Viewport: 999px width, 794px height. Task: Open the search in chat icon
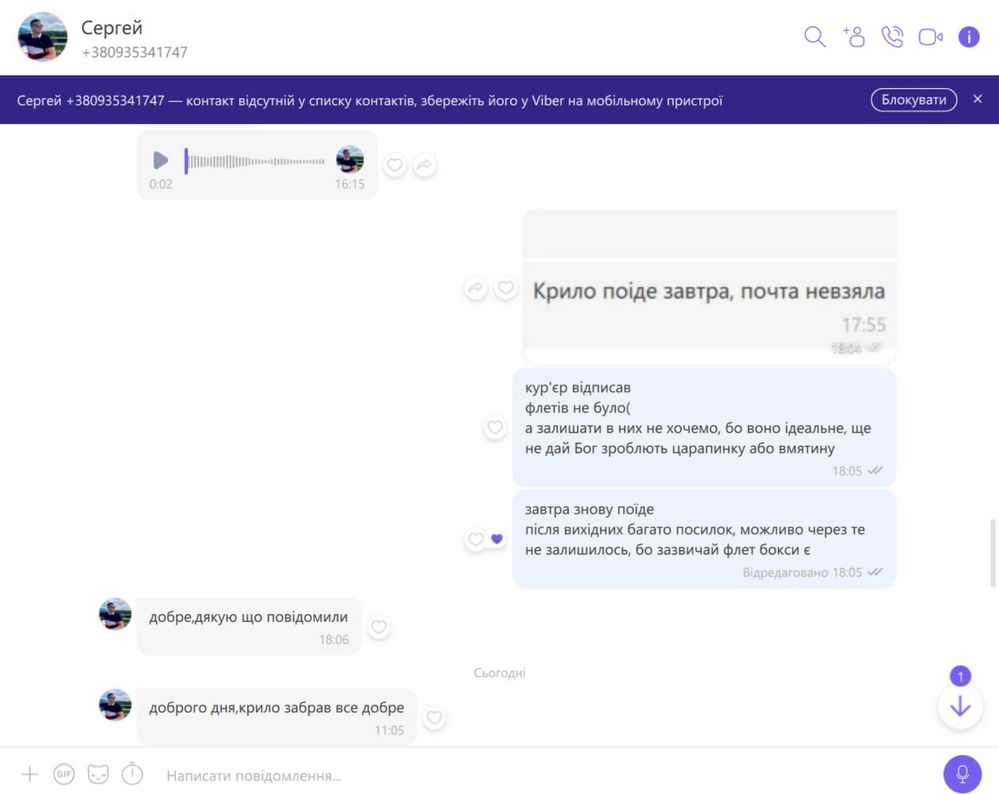click(x=814, y=37)
